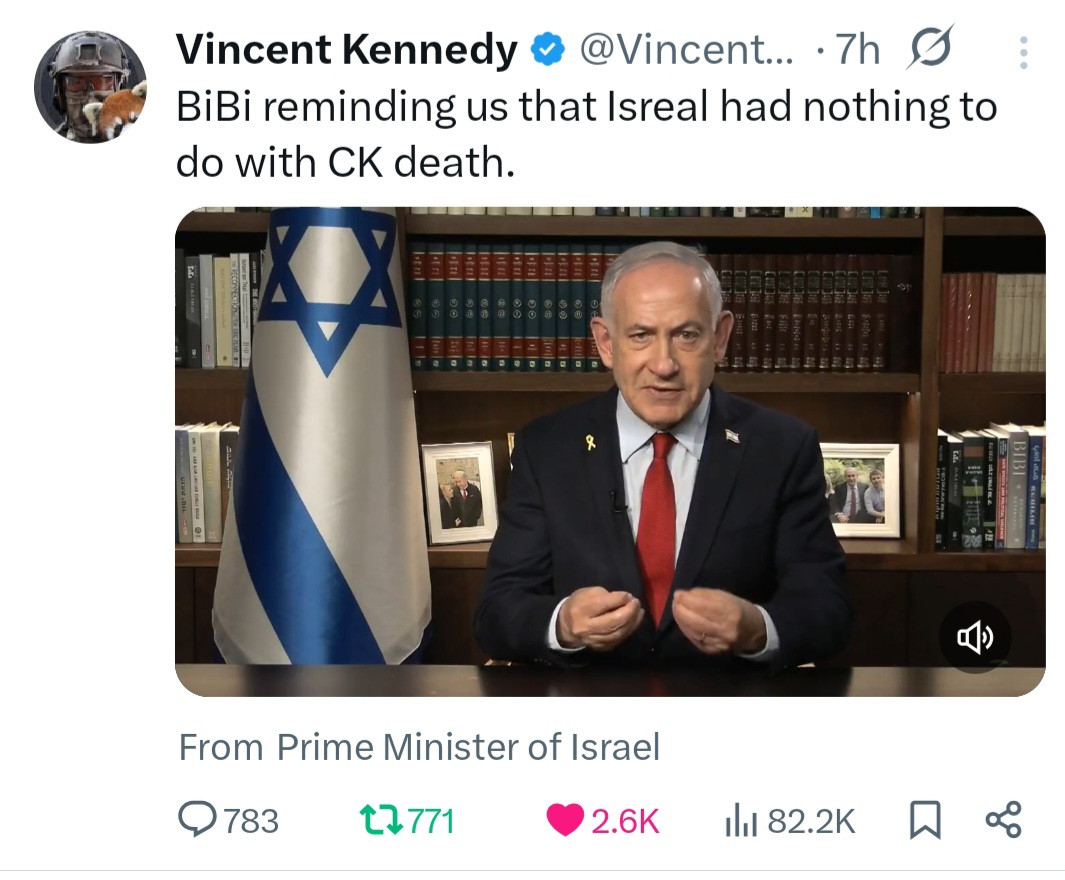Click the 783 replies count
1065x880 pixels.
click(251, 821)
